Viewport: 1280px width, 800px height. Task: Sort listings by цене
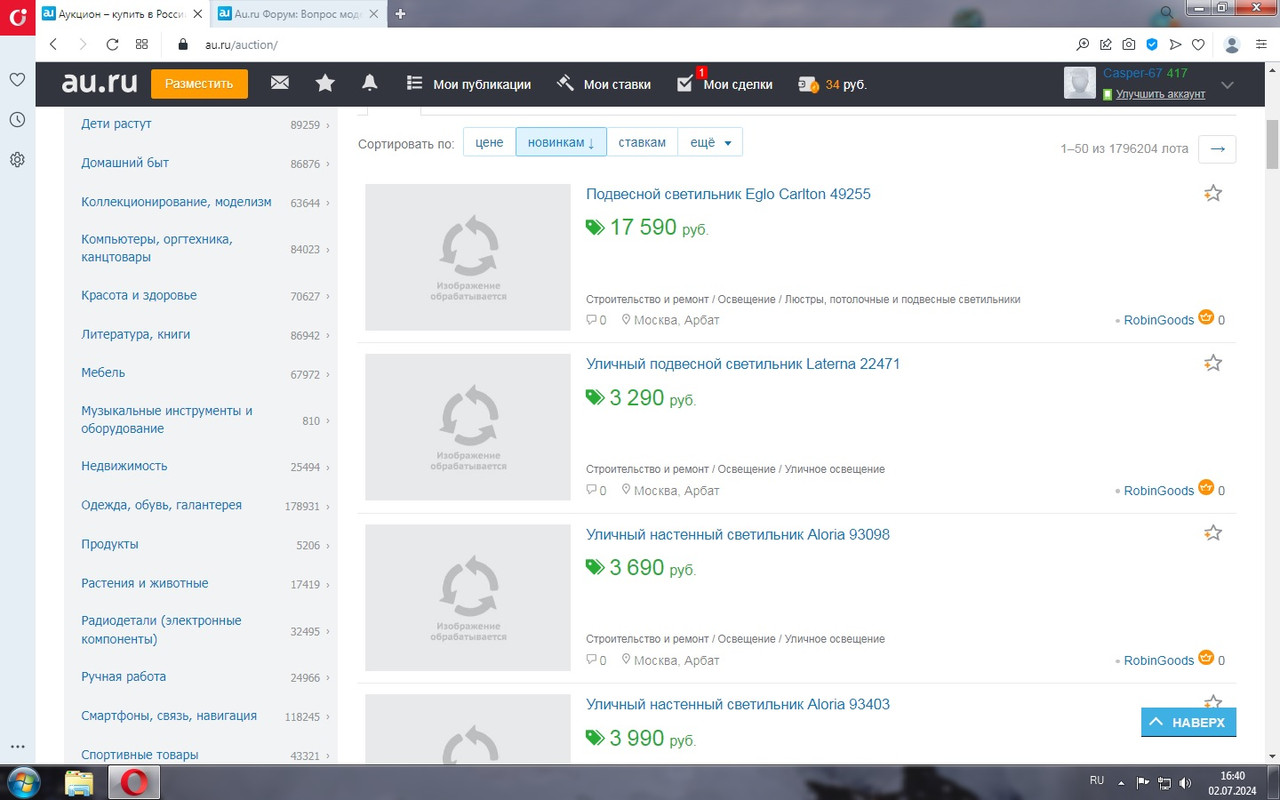[489, 142]
